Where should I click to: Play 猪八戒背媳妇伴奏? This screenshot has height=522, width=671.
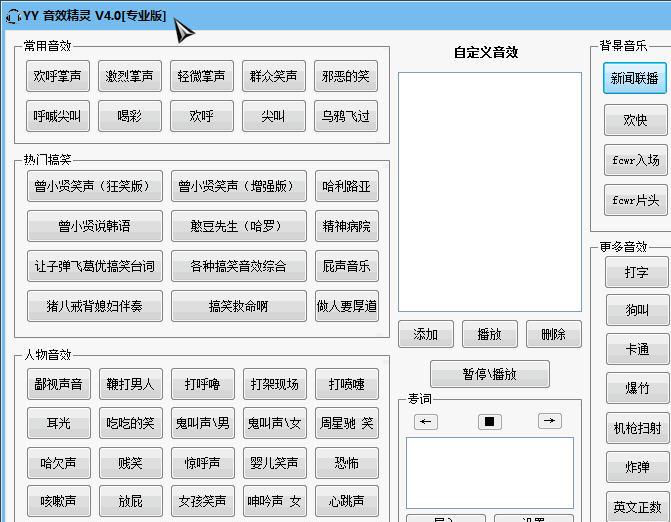tap(95, 306)
